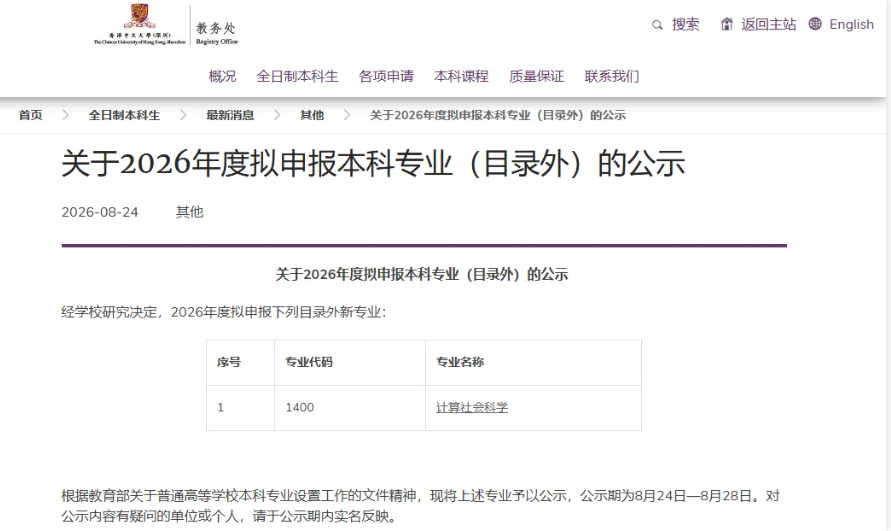The image size is (891, 531).
Task: Click the table cell with serial number 1
Action: pos(240,408)
